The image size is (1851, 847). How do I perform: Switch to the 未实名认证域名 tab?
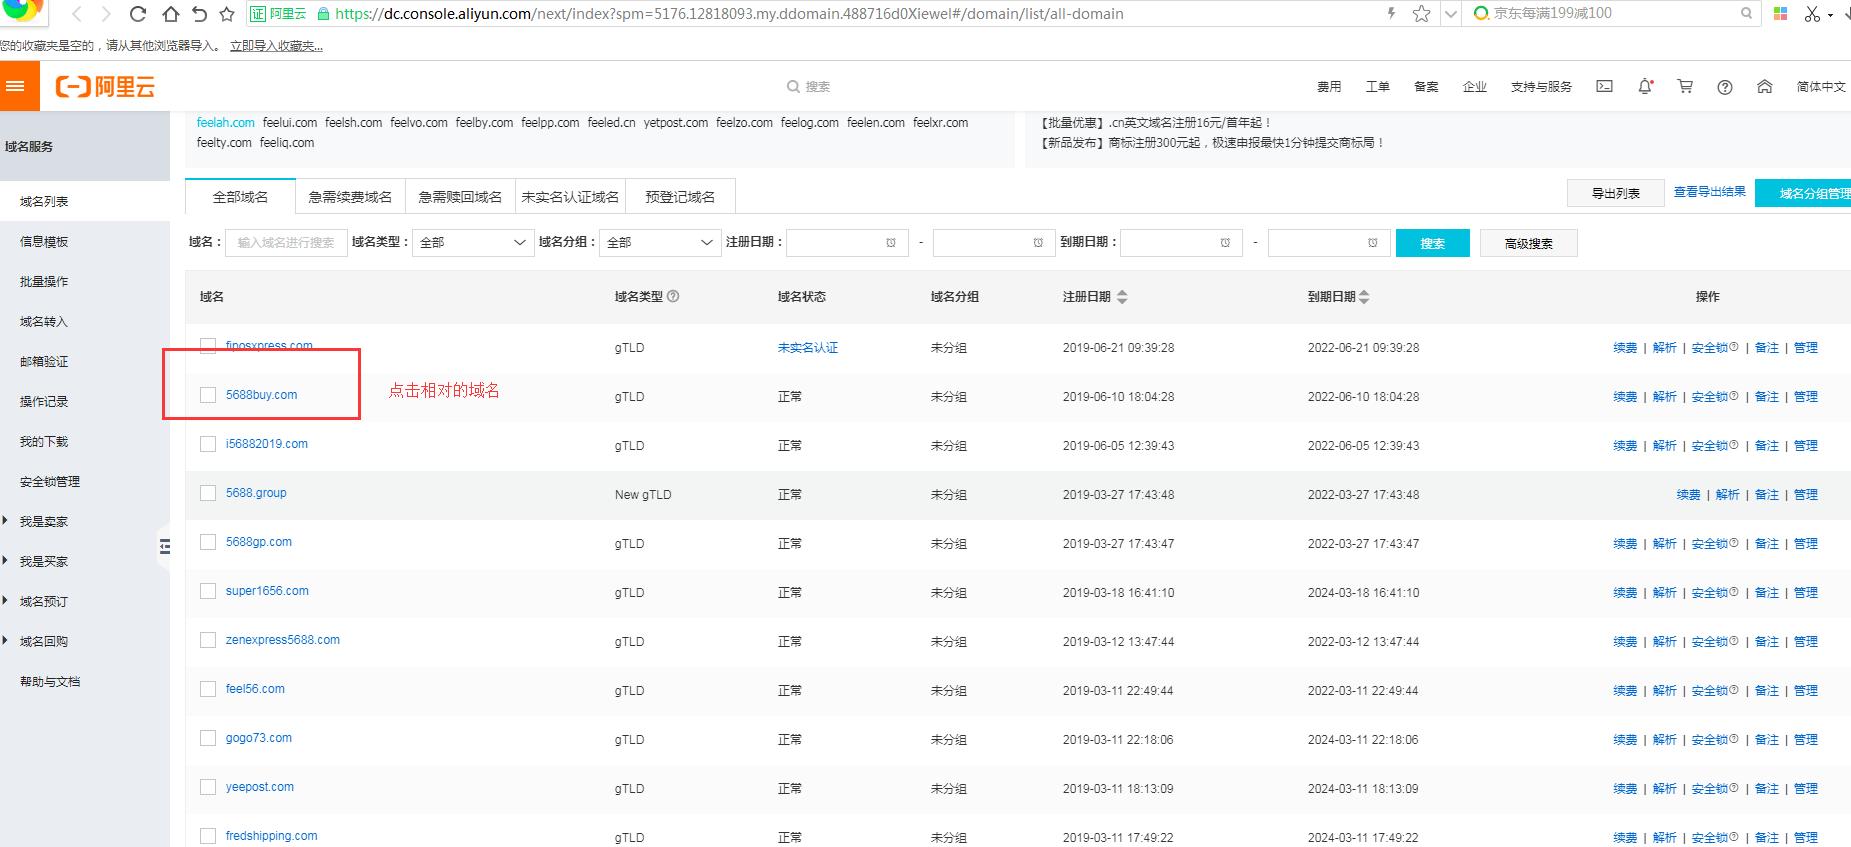point(570,197)
